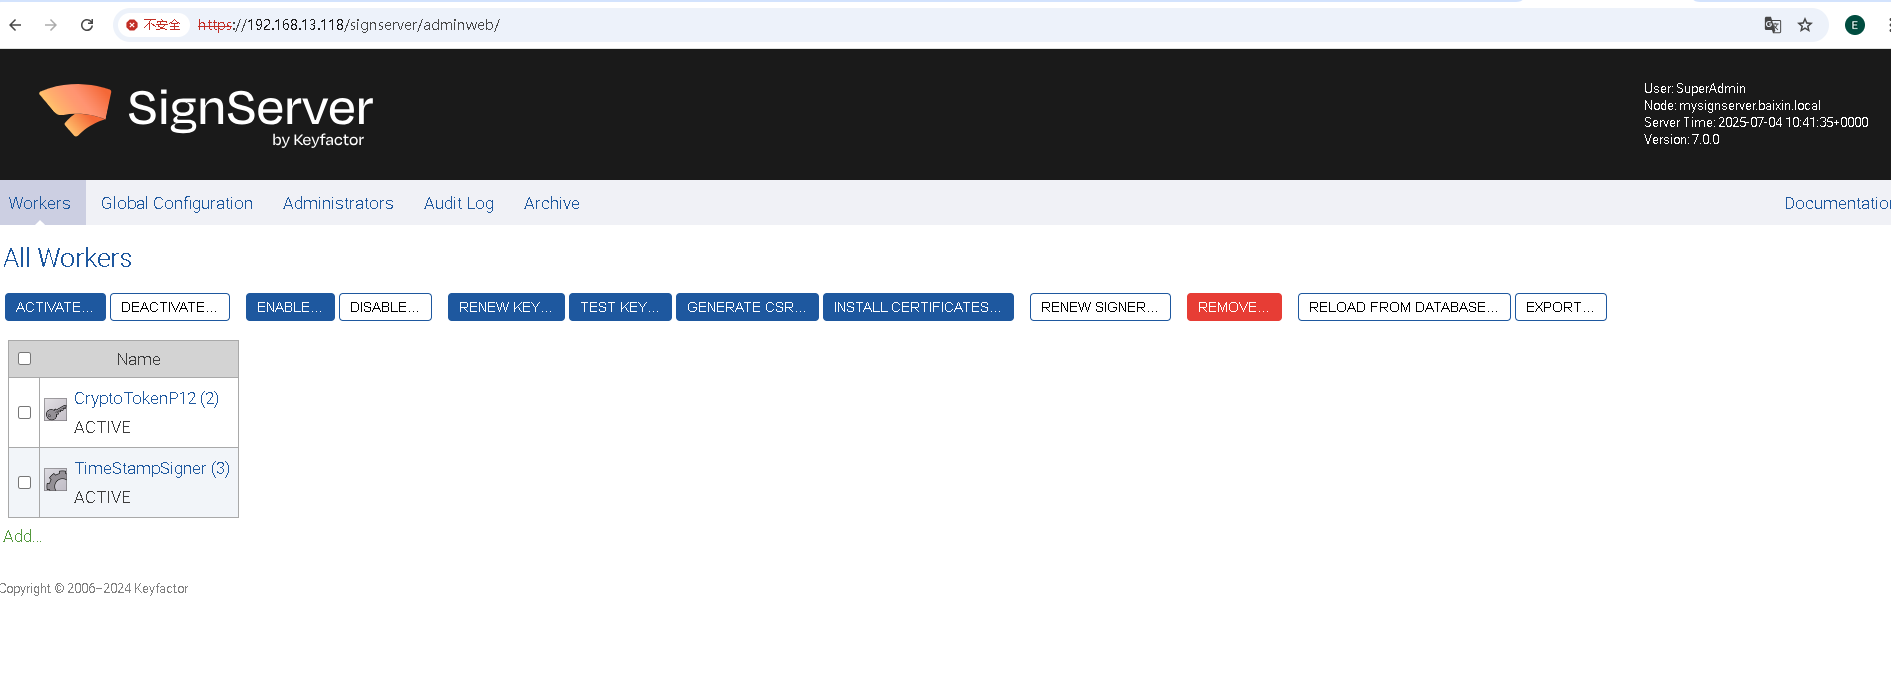Toggle the select-all workers checkbox

point(25,359)
